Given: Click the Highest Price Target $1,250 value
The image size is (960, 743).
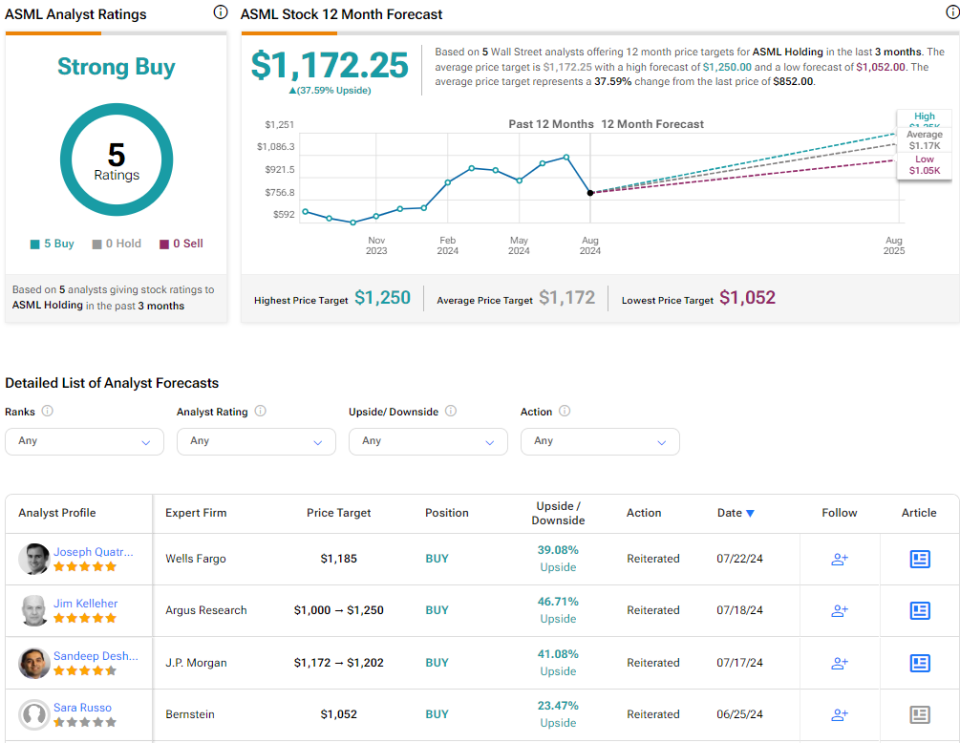Looking at the screenshot, I should coord(383,298).
